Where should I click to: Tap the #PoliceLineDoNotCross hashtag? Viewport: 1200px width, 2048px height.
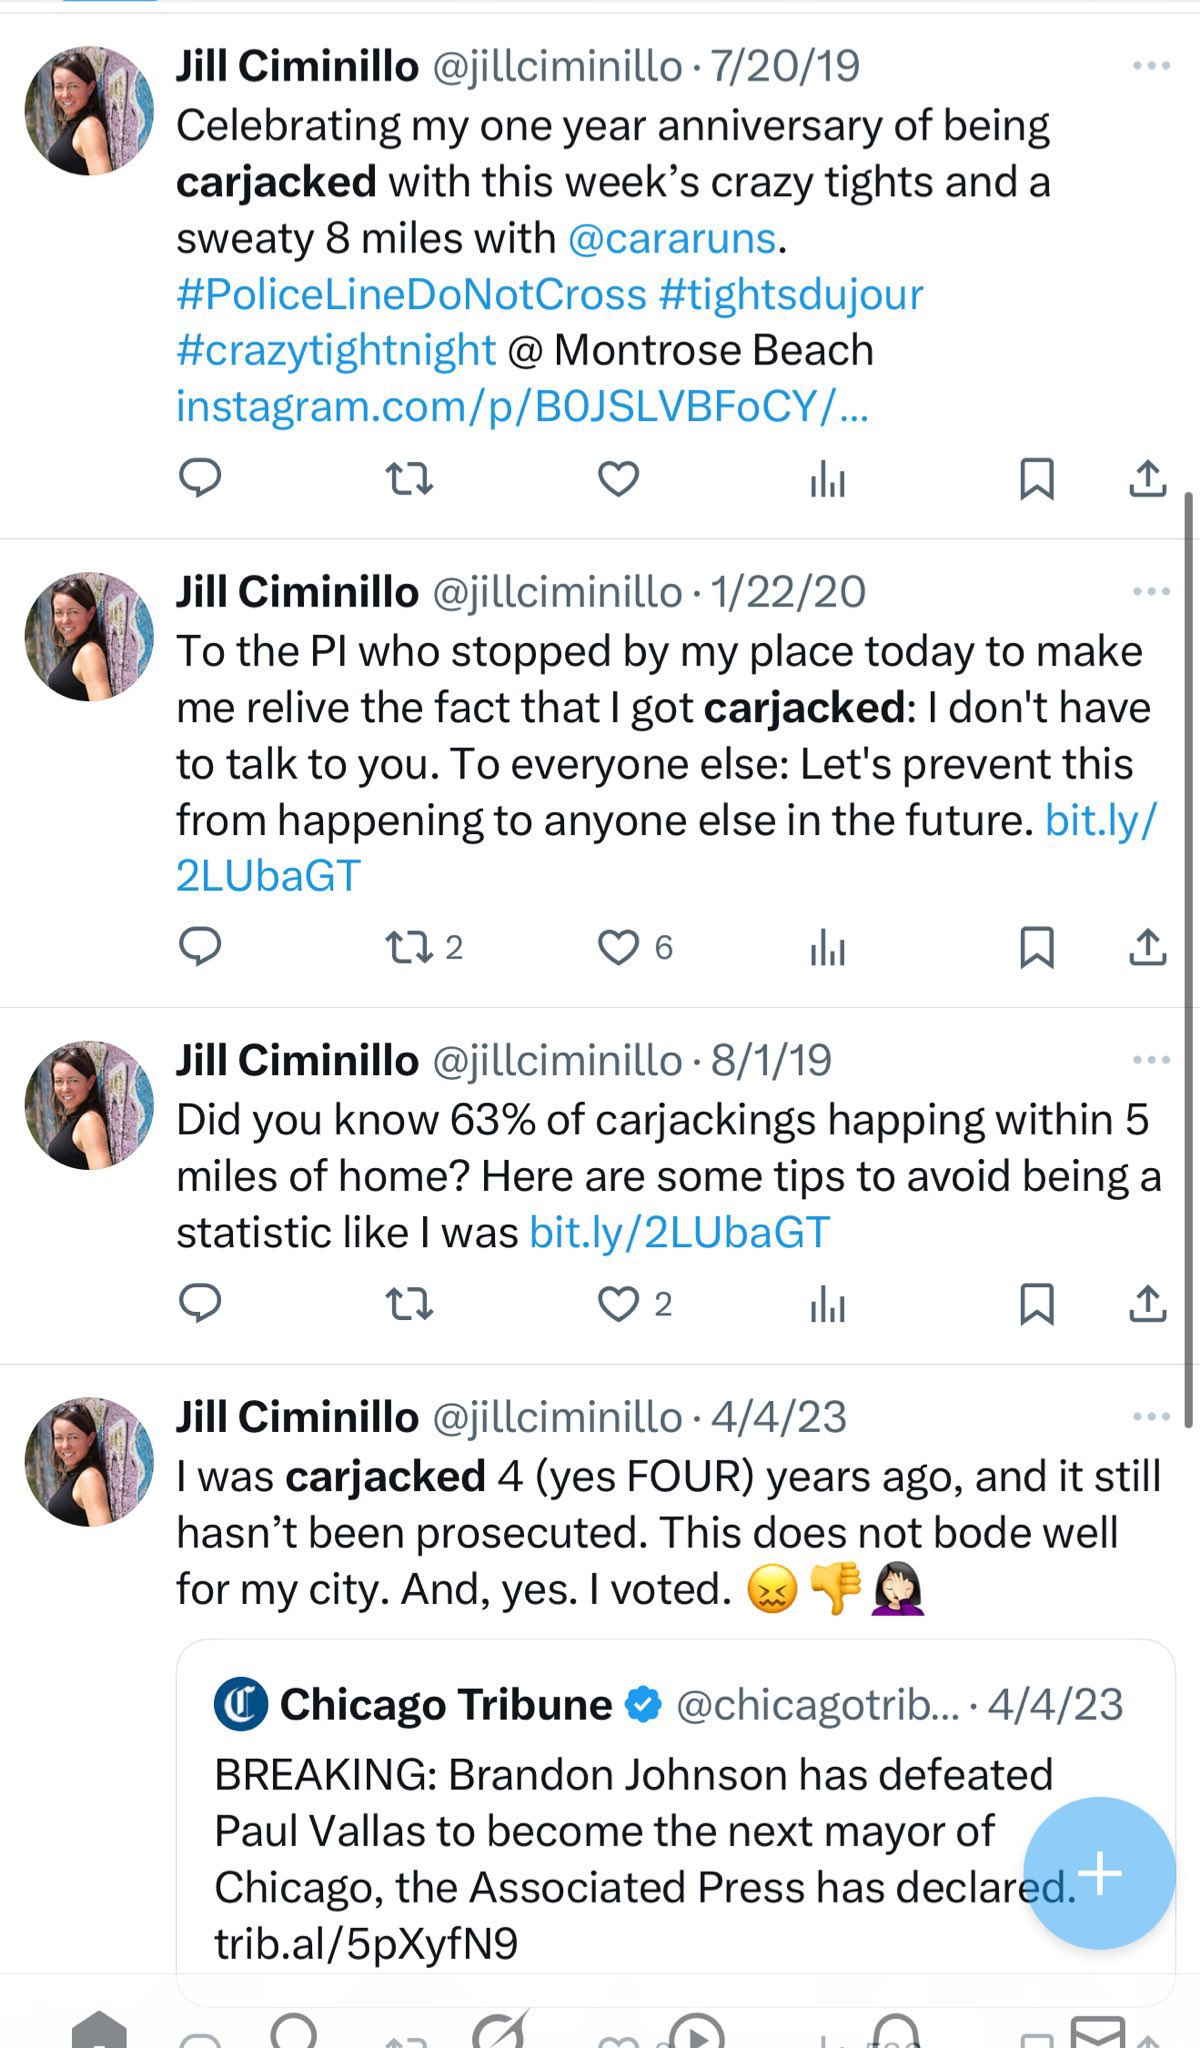click(x=411, y=295)
